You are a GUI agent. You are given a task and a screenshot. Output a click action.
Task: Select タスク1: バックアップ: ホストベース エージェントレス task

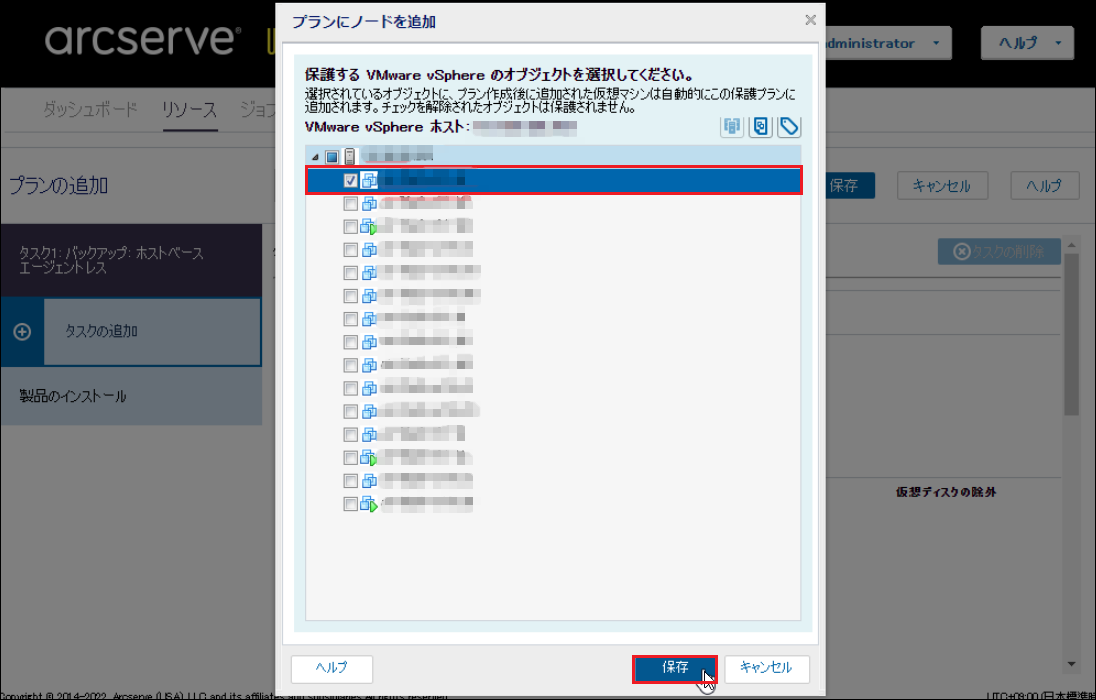click(131, 260)
